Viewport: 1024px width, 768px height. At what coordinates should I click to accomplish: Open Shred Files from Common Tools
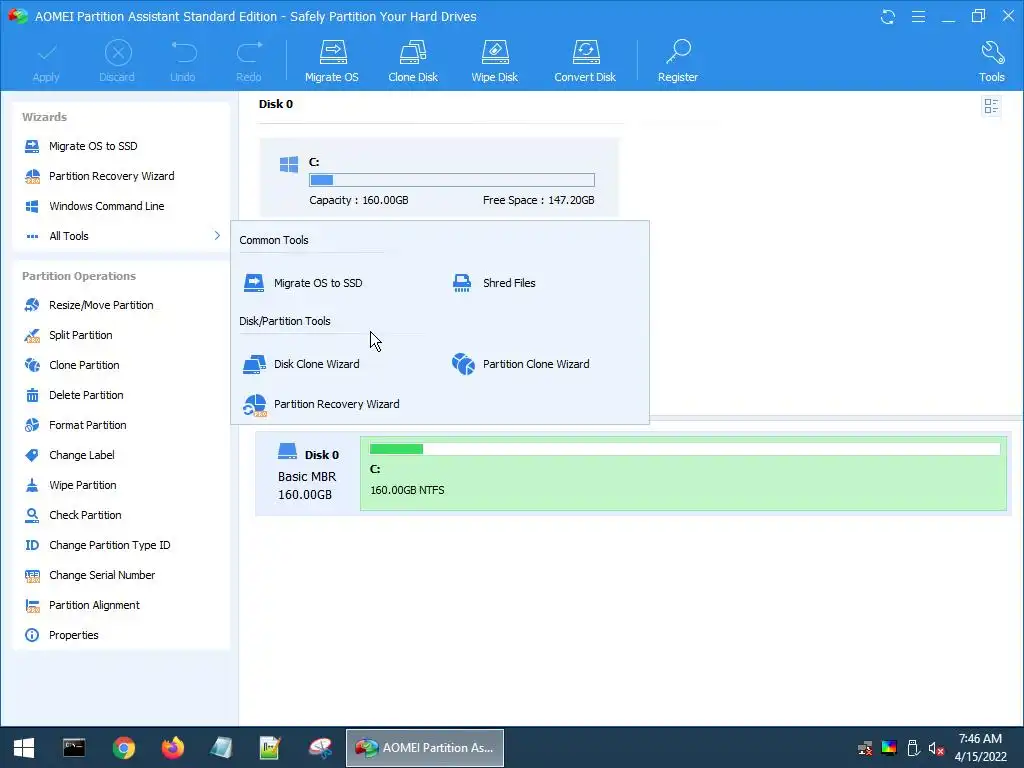(494, 283)
